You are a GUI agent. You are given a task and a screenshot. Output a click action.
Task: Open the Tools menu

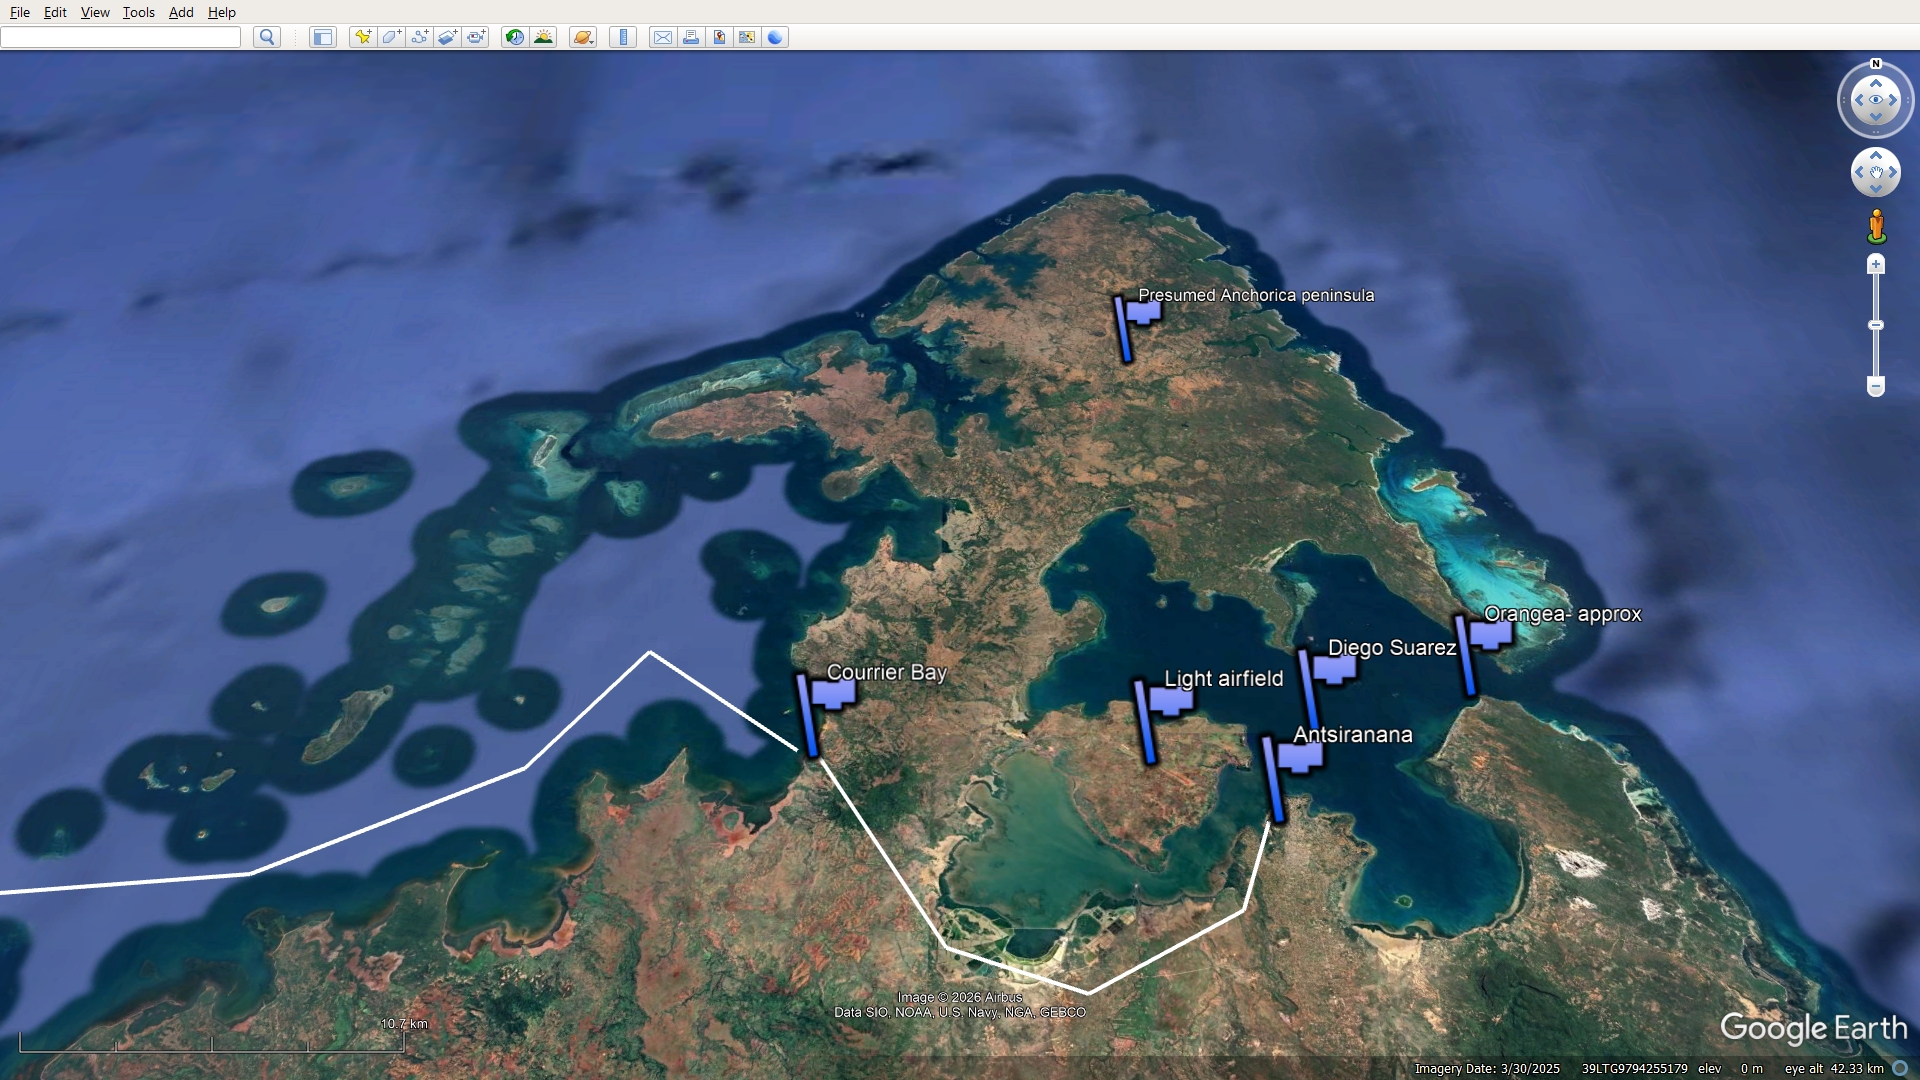click(x=138, y=12)
